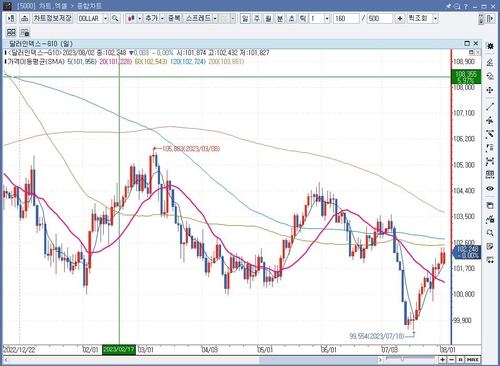Click the 달러인덱스-G10 (일) chart tab title
The height and width of the screenshot is (366, 500).
[41, 44]
